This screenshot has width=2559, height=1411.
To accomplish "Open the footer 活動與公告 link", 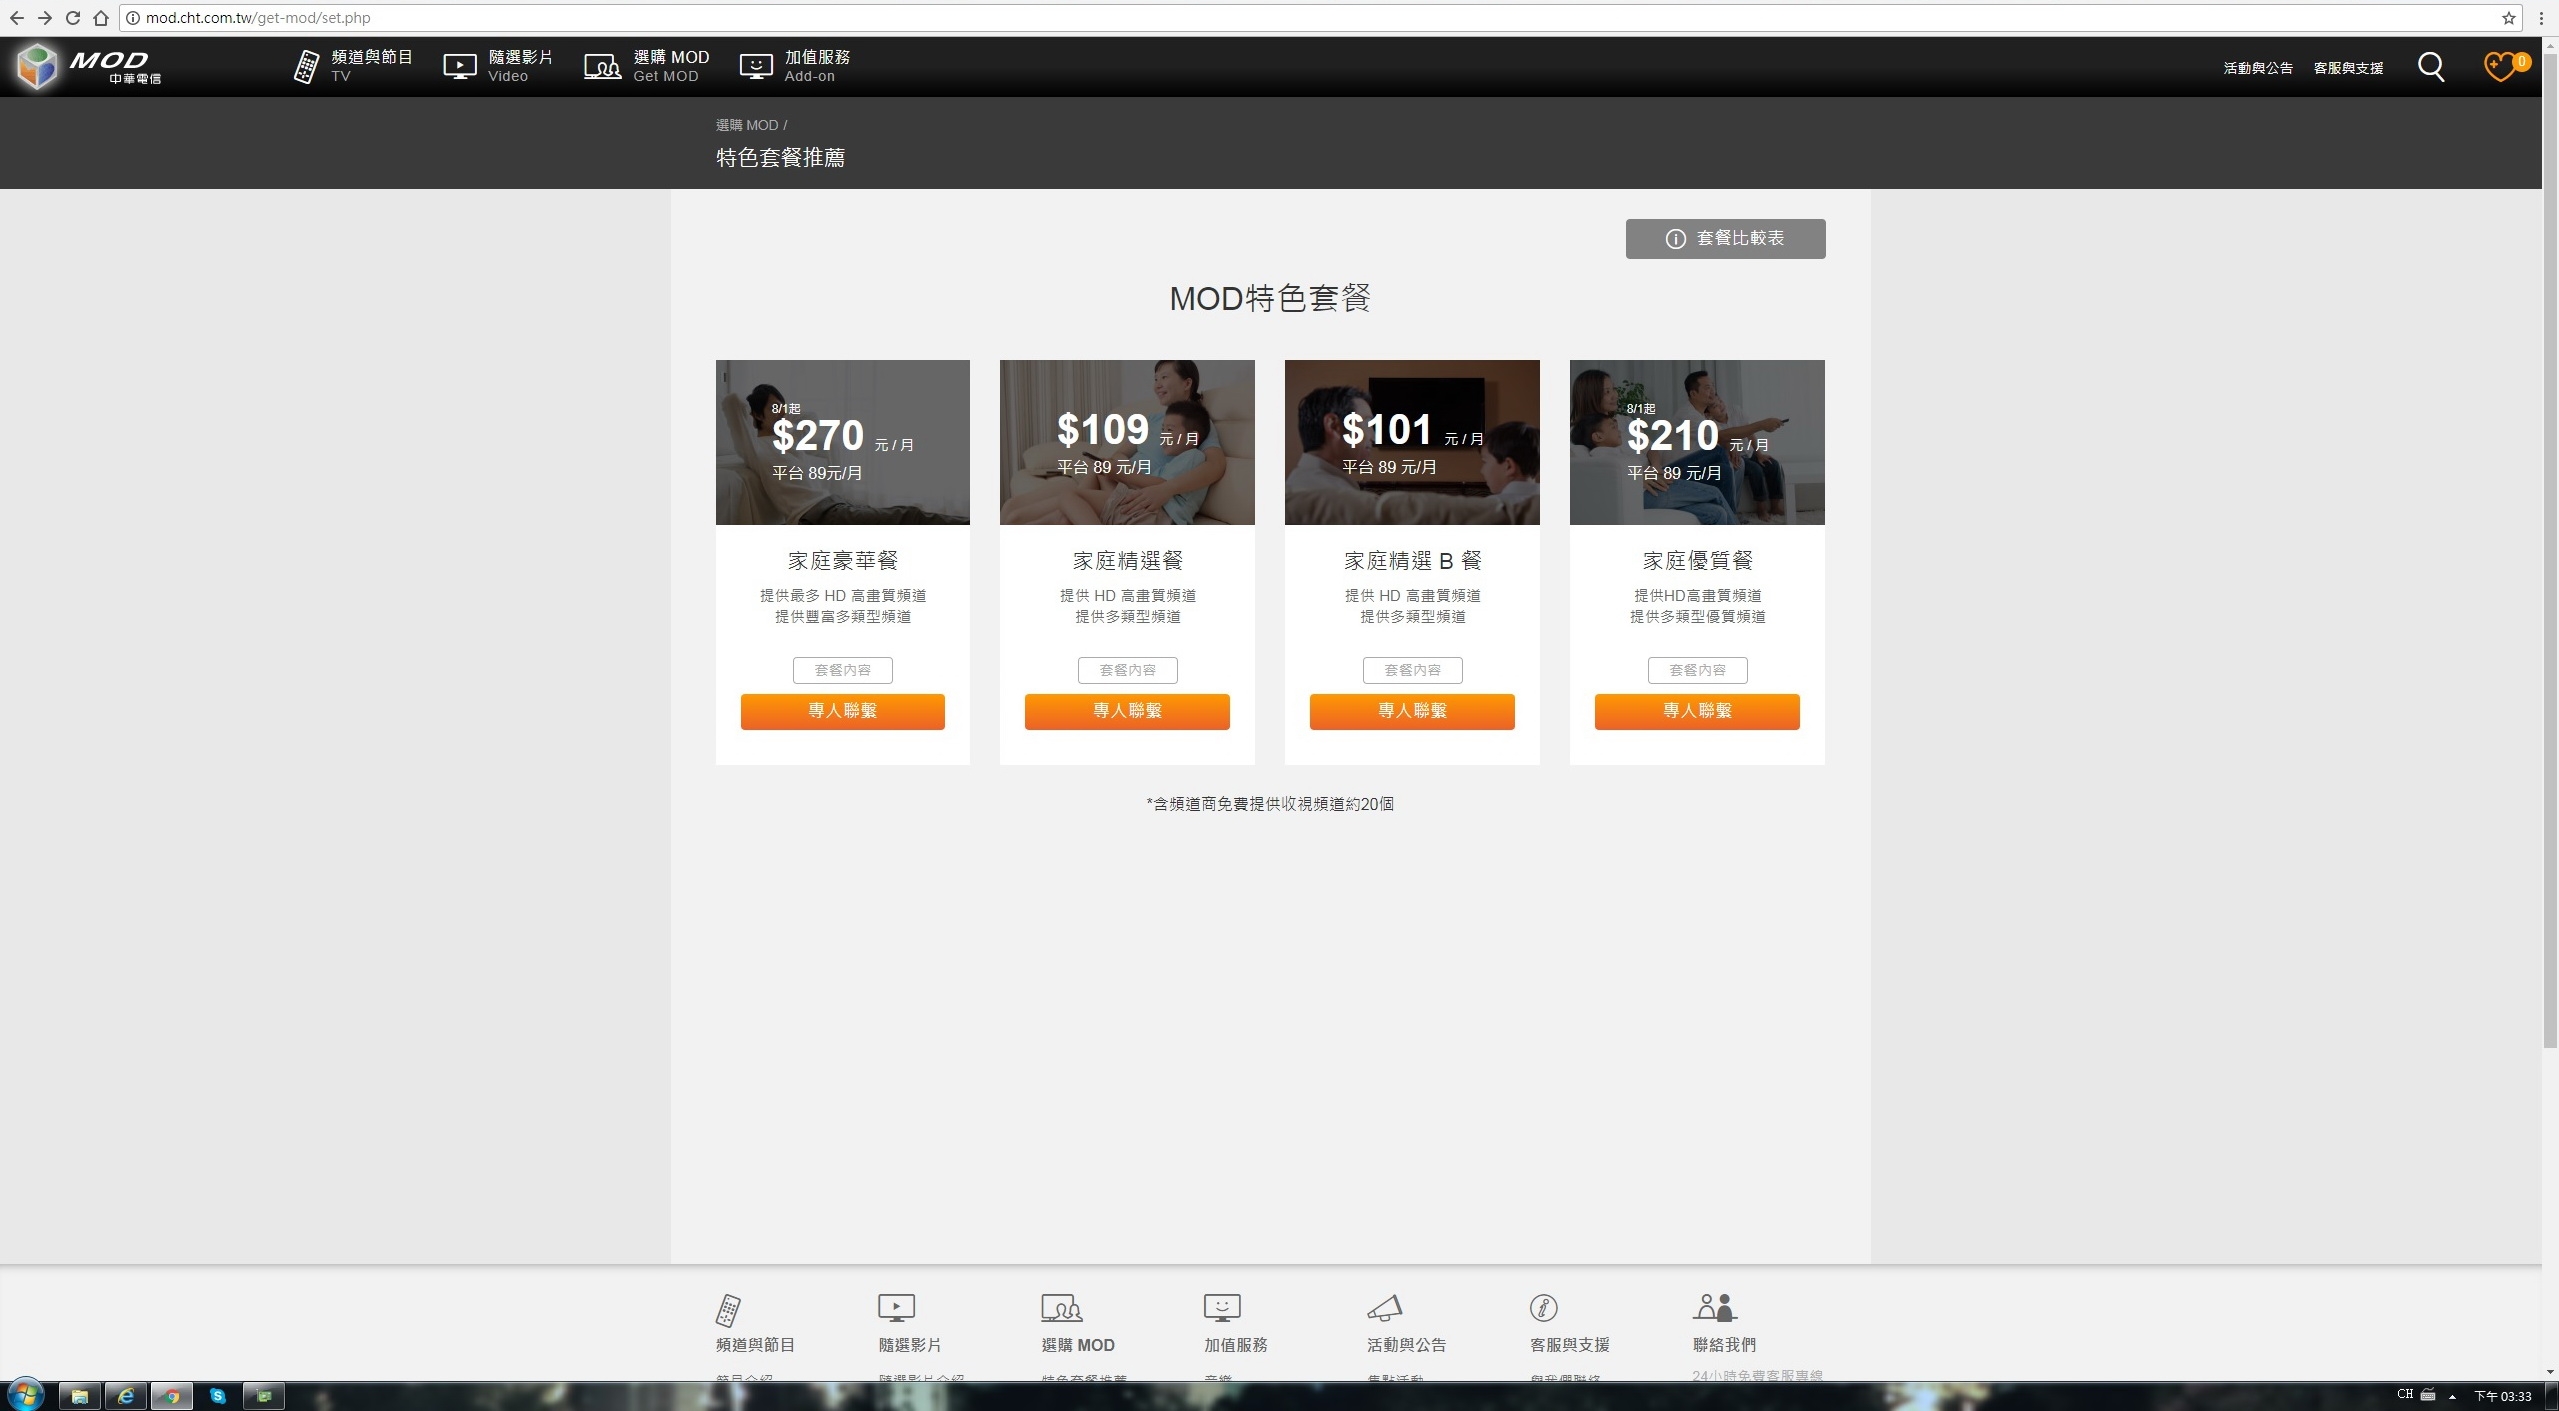I will click(1406, 1345).
